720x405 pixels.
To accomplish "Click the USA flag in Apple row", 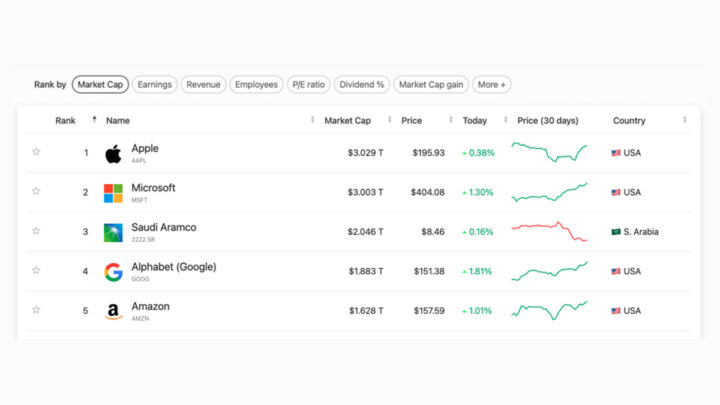I will pyautogui.click(x=616, y=153).
